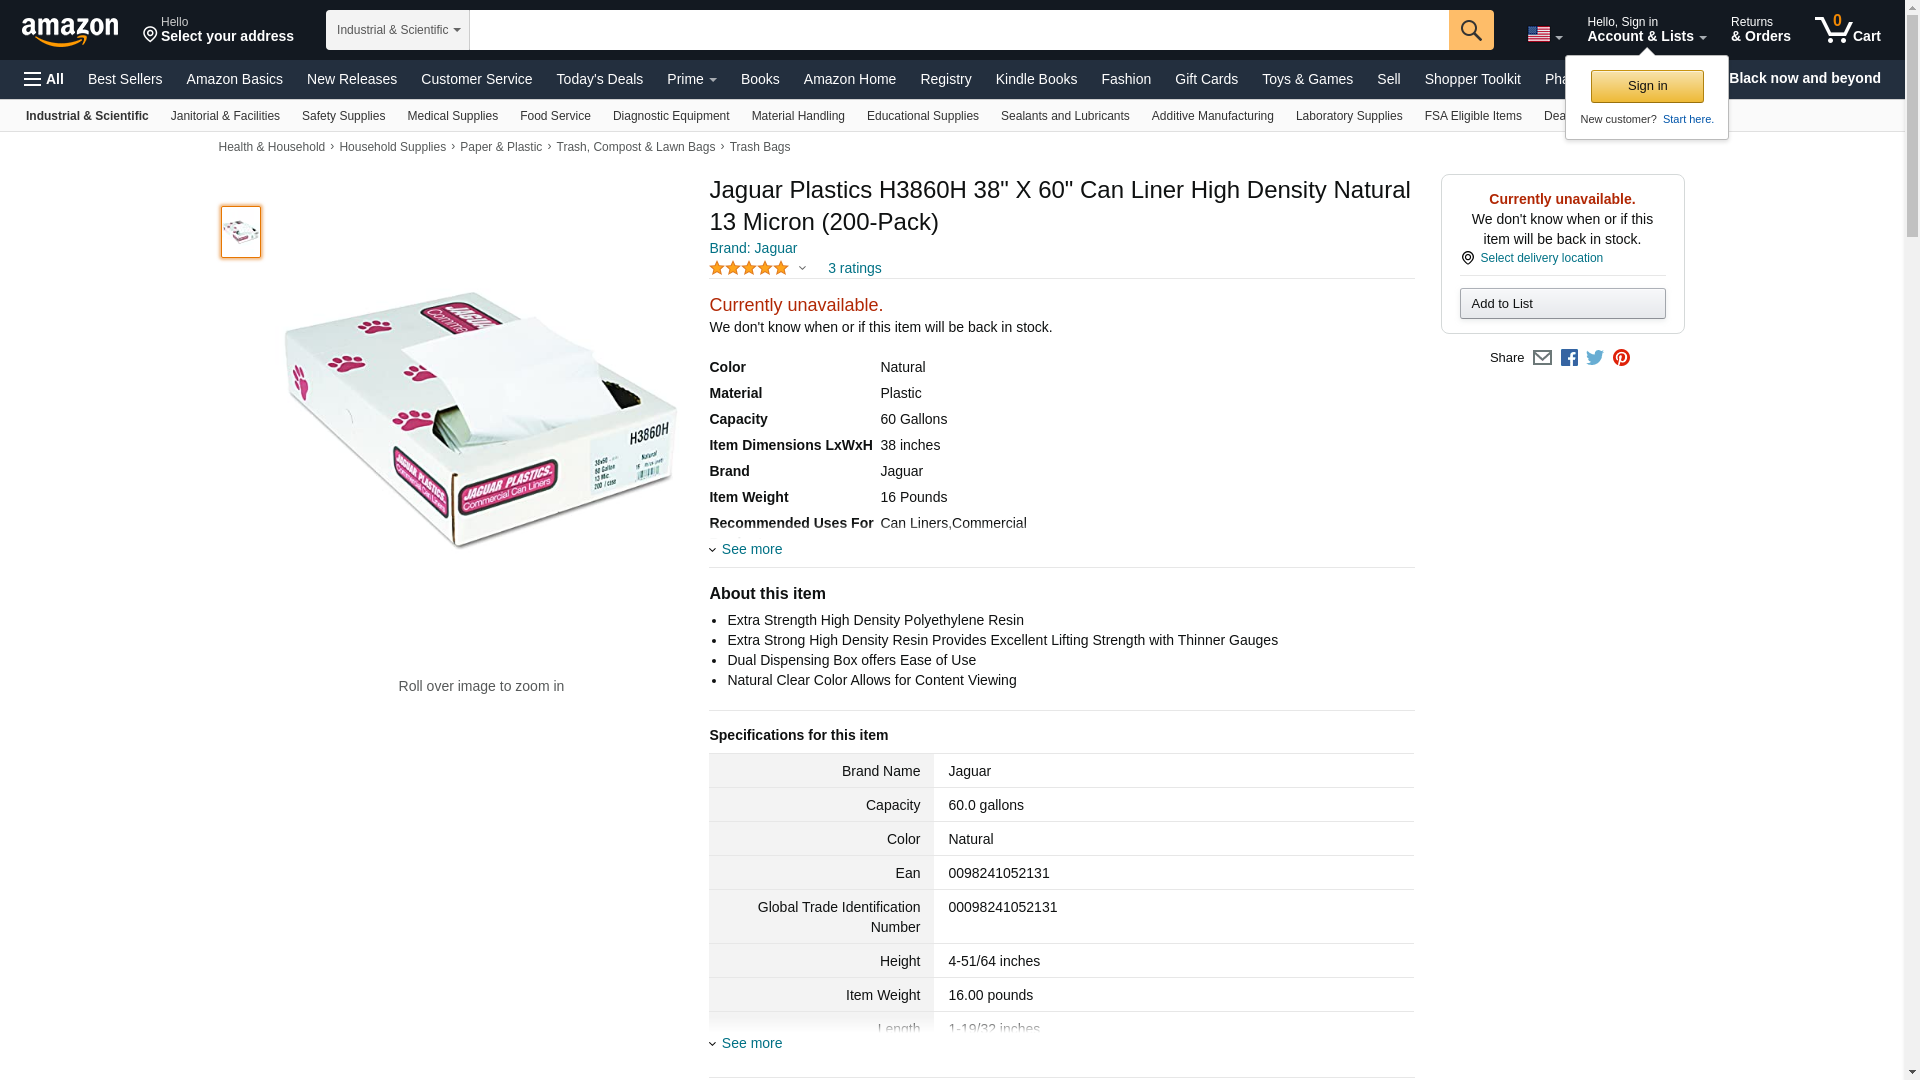Go to Janitorial & Facilities subcategory
The height and width of the screenshot is (1080, 1920).
pyautogui.click(x=225, y=116)
